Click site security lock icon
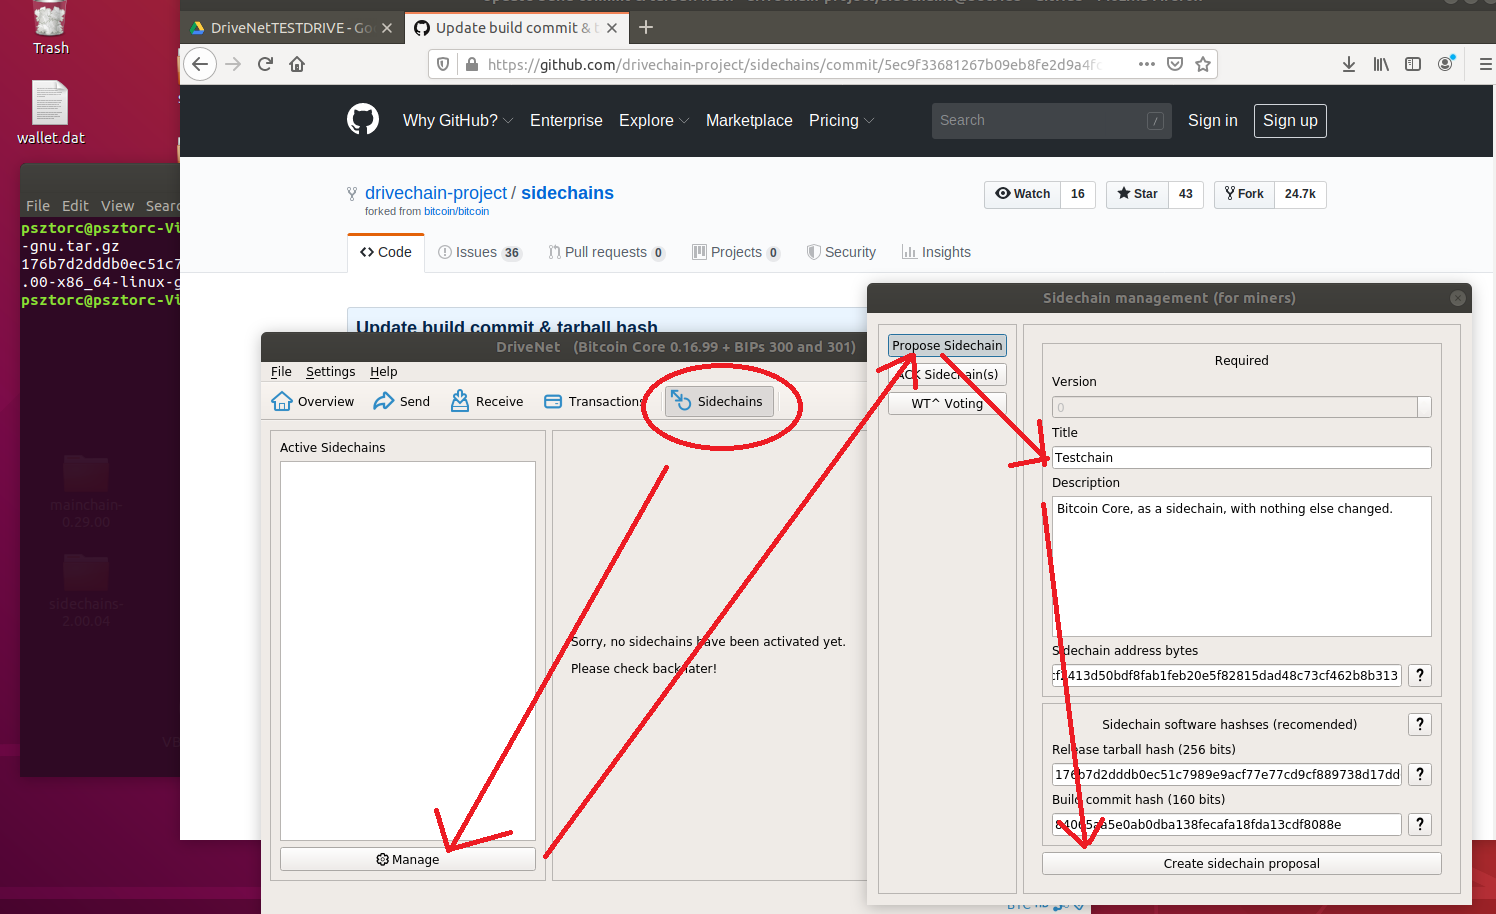The height and width of the screenshot is (914, 1496). tap(472, 64)
